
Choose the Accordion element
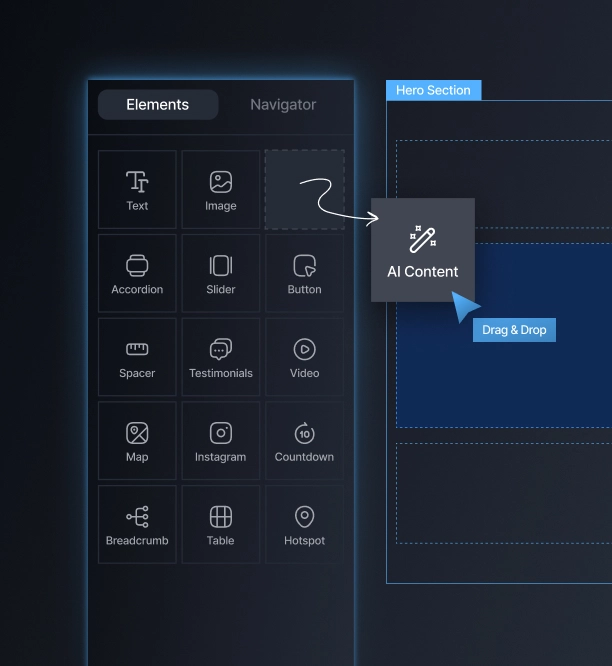[137, 273]
